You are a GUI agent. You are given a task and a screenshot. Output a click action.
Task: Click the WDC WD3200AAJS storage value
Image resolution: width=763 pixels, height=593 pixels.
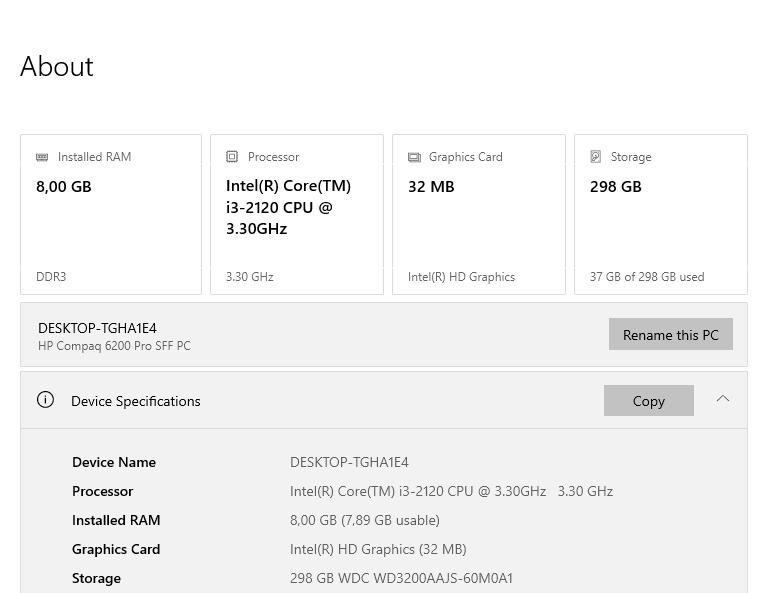coord(401,578)
